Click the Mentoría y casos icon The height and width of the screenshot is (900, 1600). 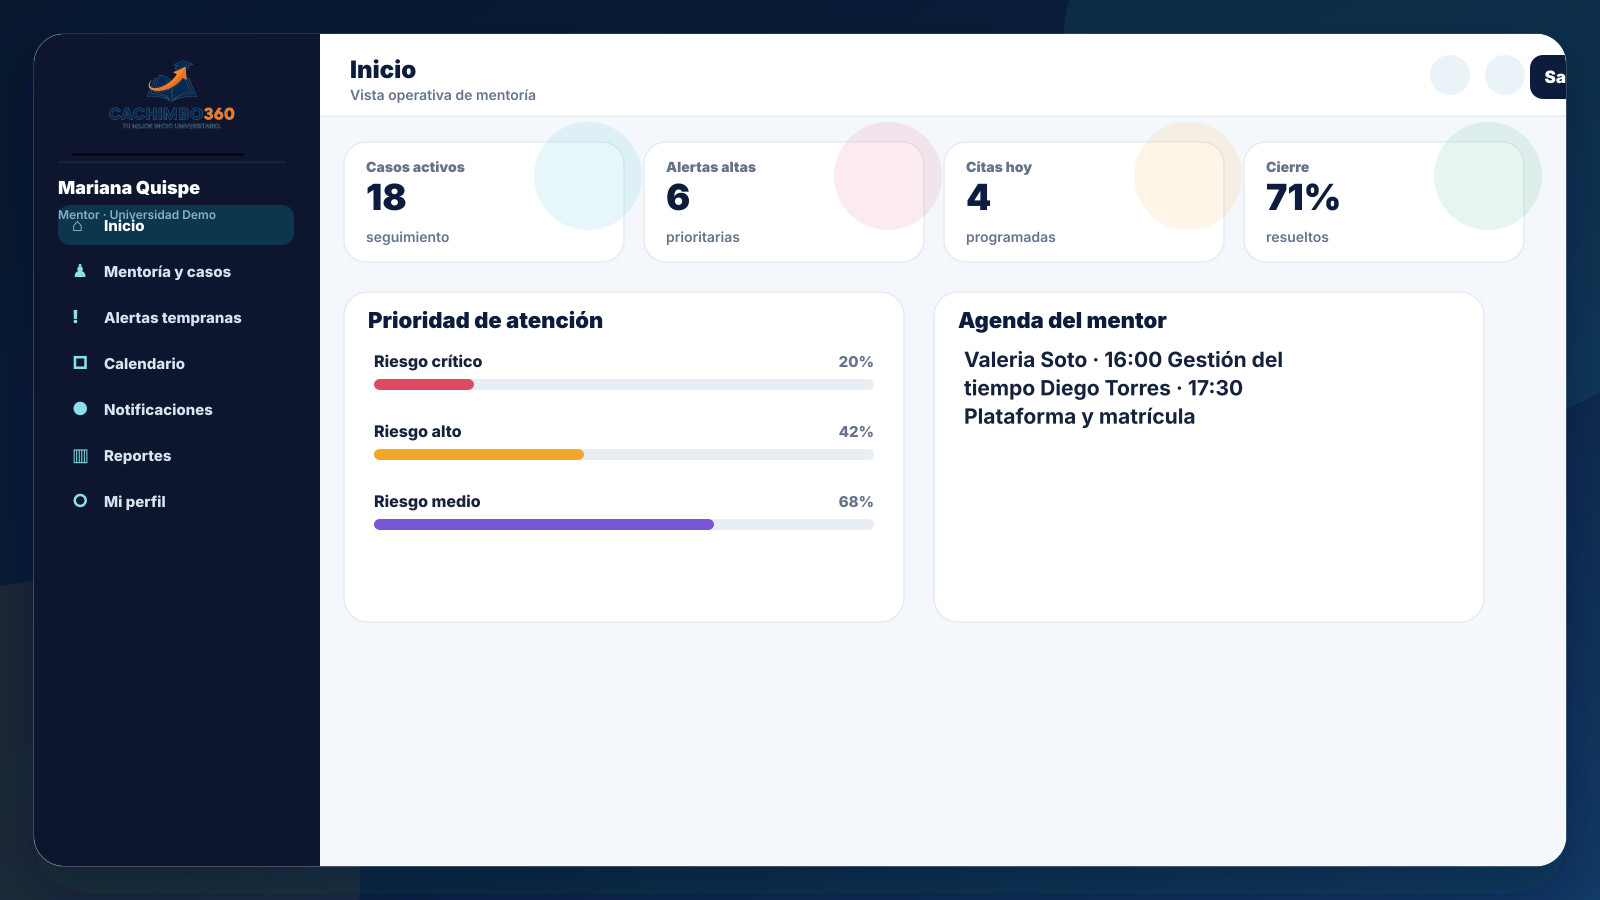(80, 271)
